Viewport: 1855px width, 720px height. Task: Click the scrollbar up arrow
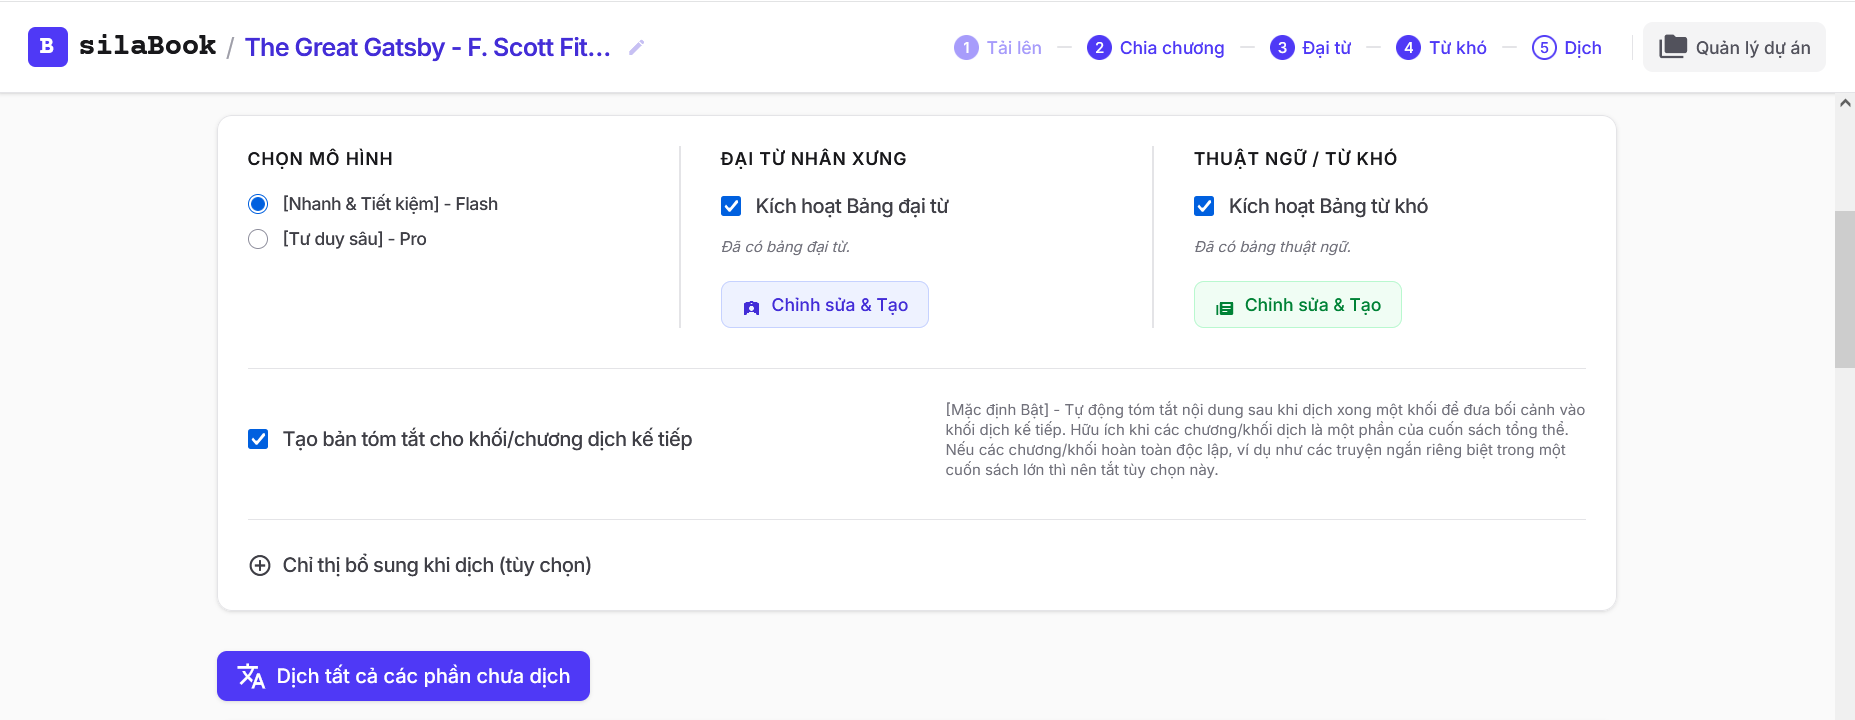tap(1845, 103)
